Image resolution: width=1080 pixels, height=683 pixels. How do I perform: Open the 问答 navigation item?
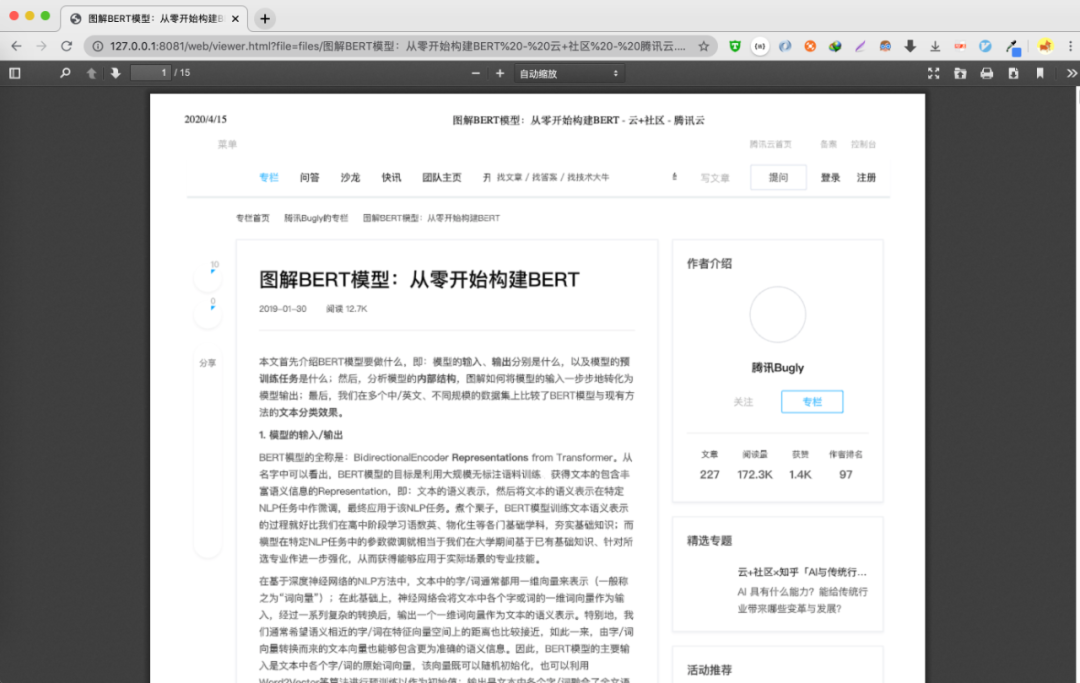tap(309, 178)
